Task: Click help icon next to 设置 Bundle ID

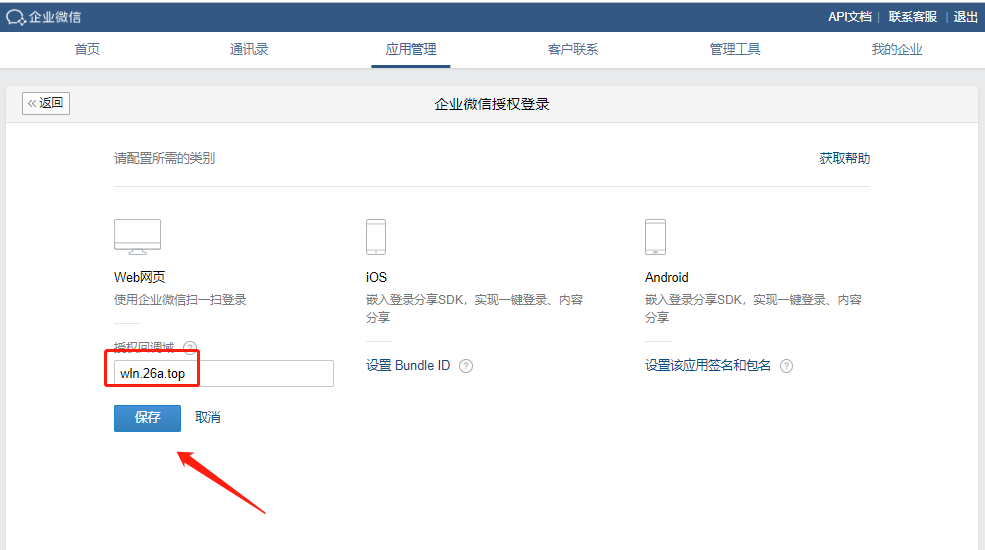Action: tap(465, 366)
